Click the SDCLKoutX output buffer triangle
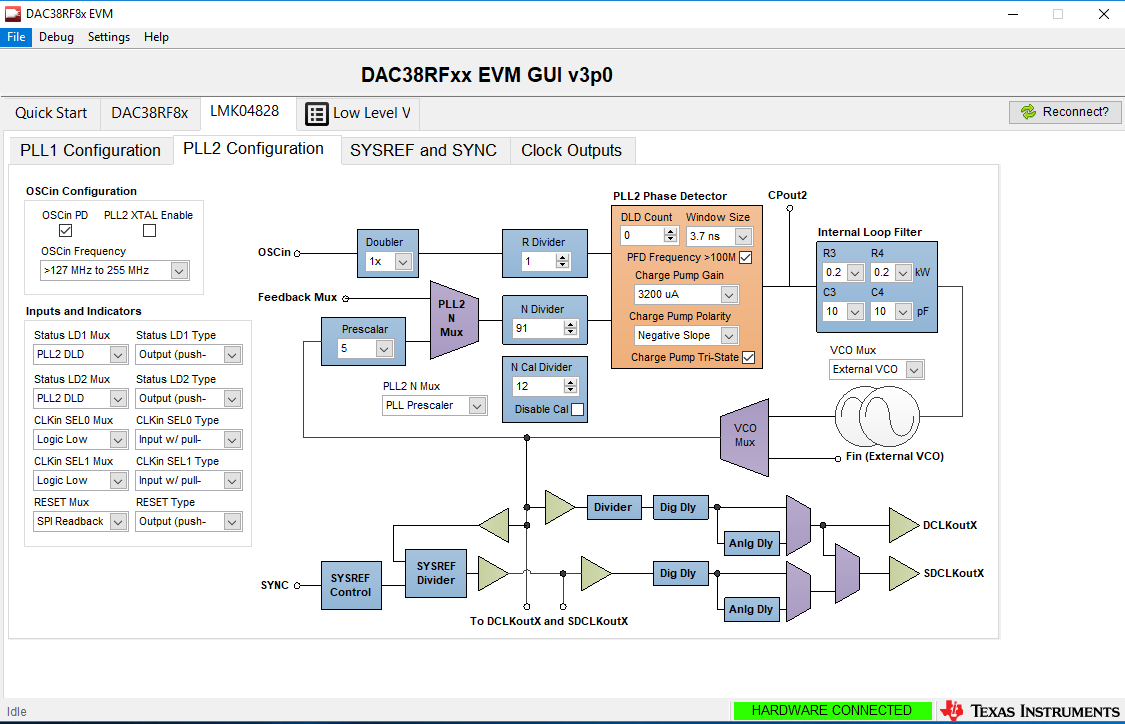The height and width of the screenshot is (724, 1125). click(x=903, y=573)
